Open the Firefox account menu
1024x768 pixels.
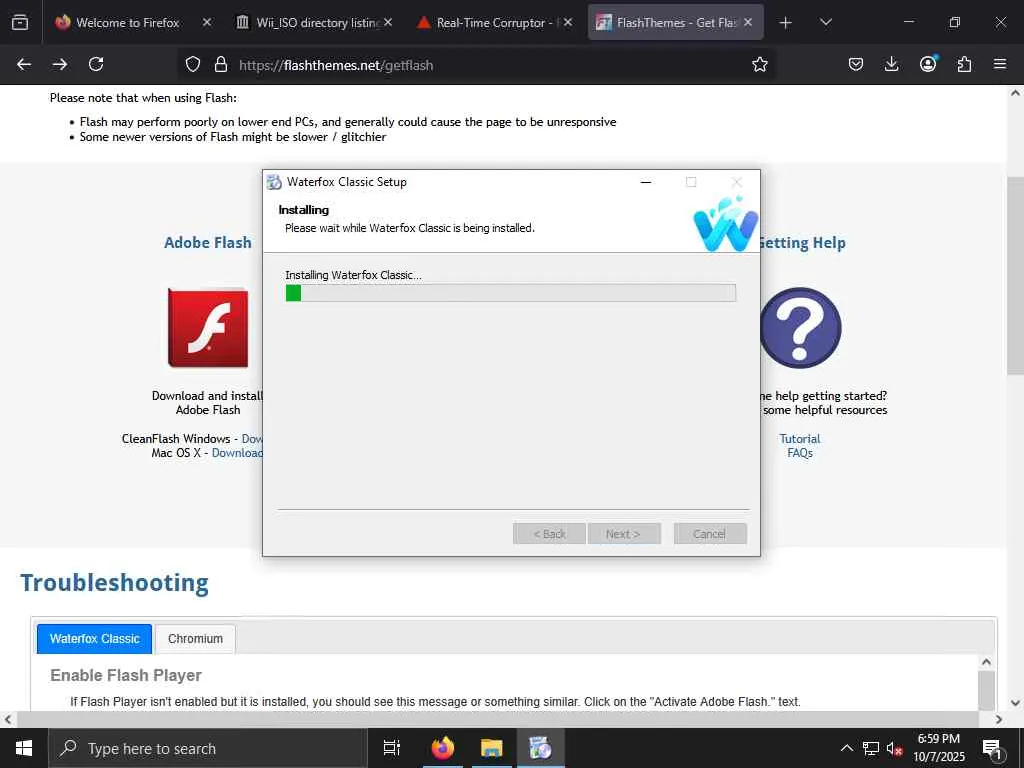928,64
